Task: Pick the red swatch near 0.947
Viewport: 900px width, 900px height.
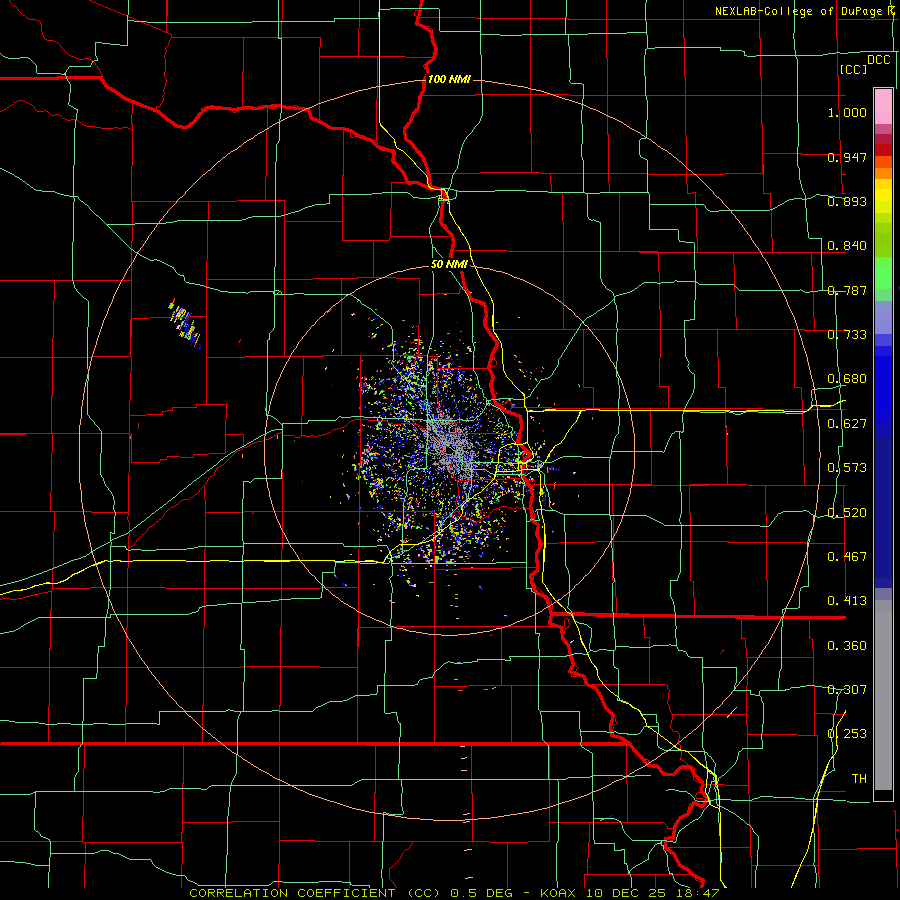Action: (x=883, y=150)
